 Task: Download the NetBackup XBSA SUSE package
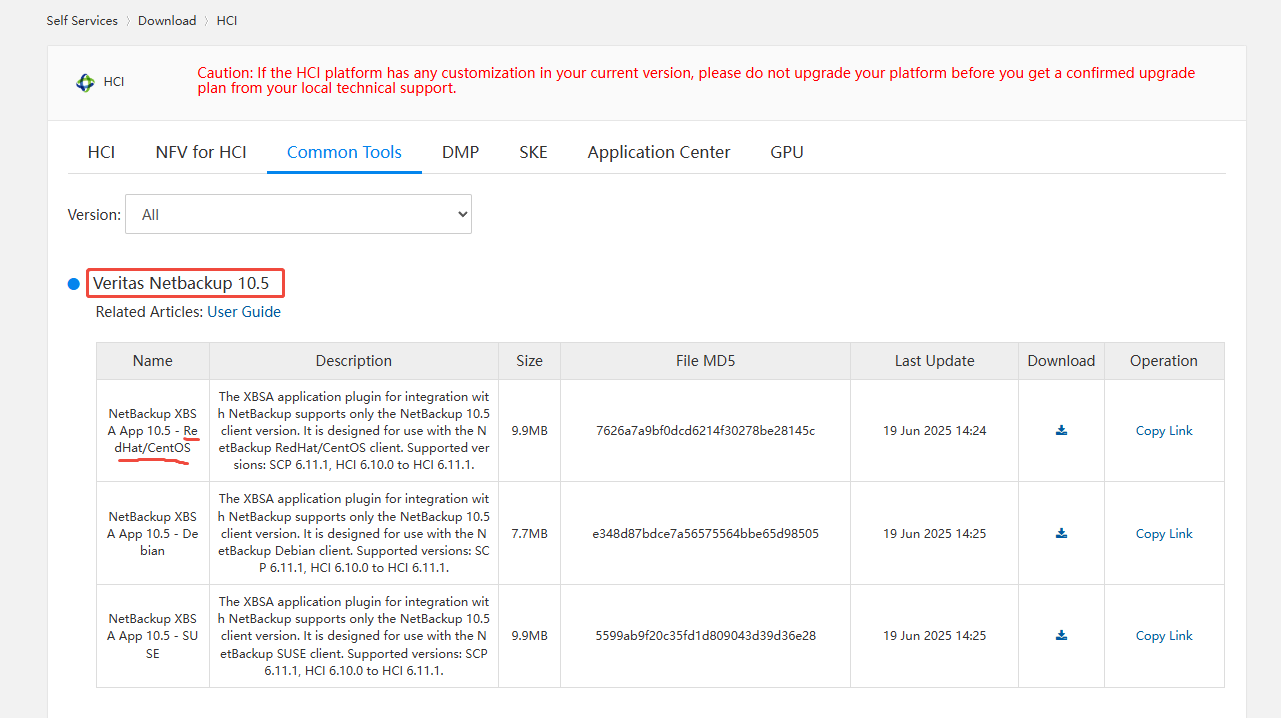1061,635
